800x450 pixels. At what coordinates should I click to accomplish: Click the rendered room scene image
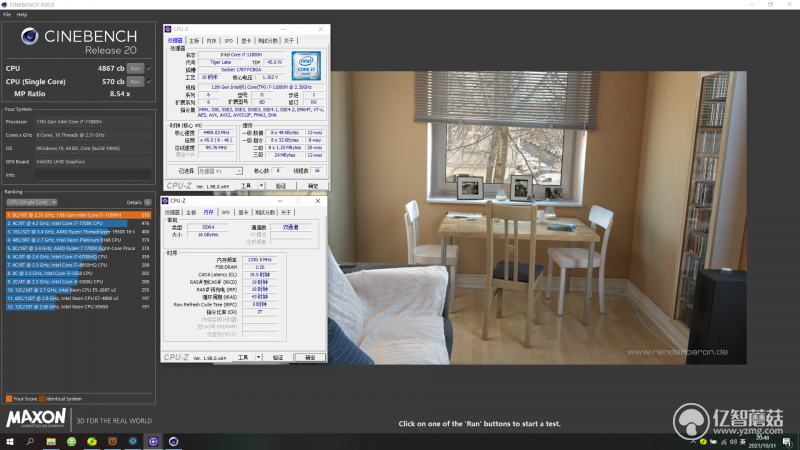tap(537, 217)
